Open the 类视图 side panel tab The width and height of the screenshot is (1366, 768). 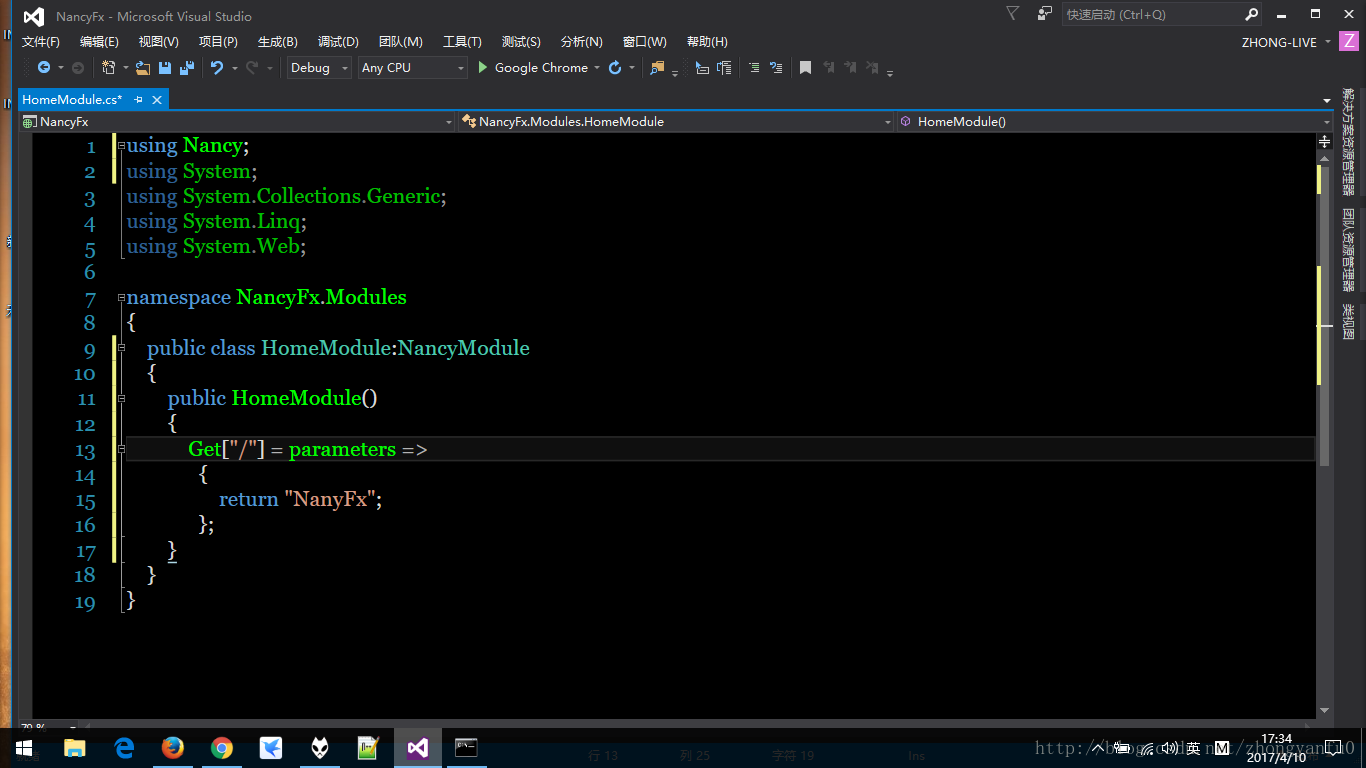pyautogui.click(x=1349, y=322)
